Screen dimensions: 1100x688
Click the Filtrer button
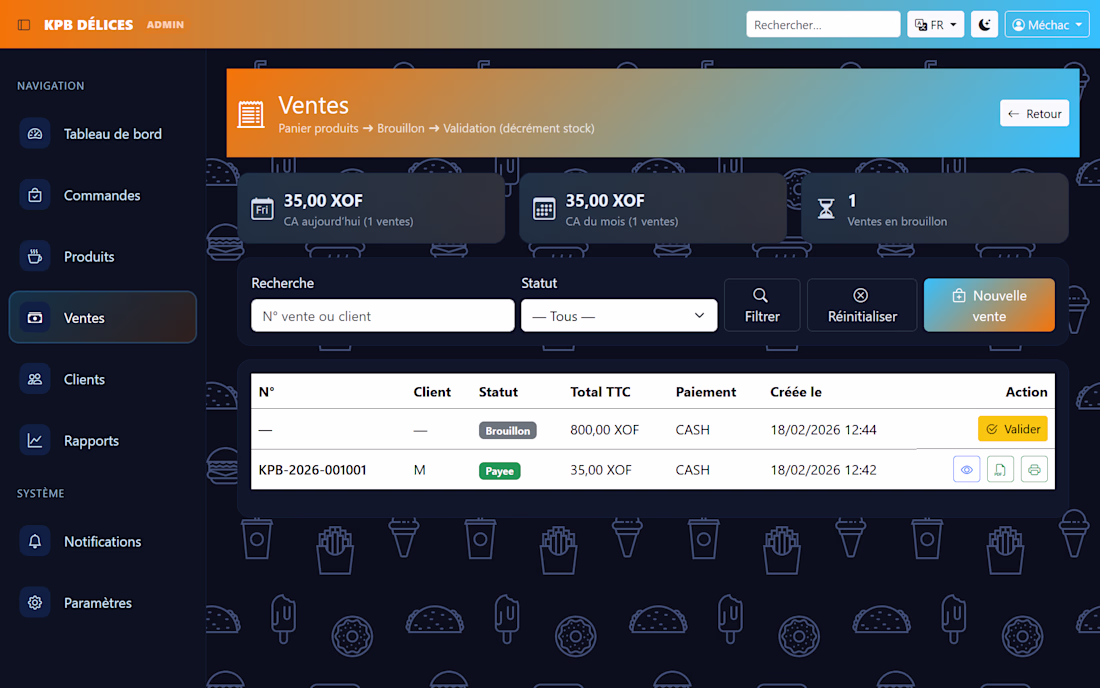click(x=762, y=305)
